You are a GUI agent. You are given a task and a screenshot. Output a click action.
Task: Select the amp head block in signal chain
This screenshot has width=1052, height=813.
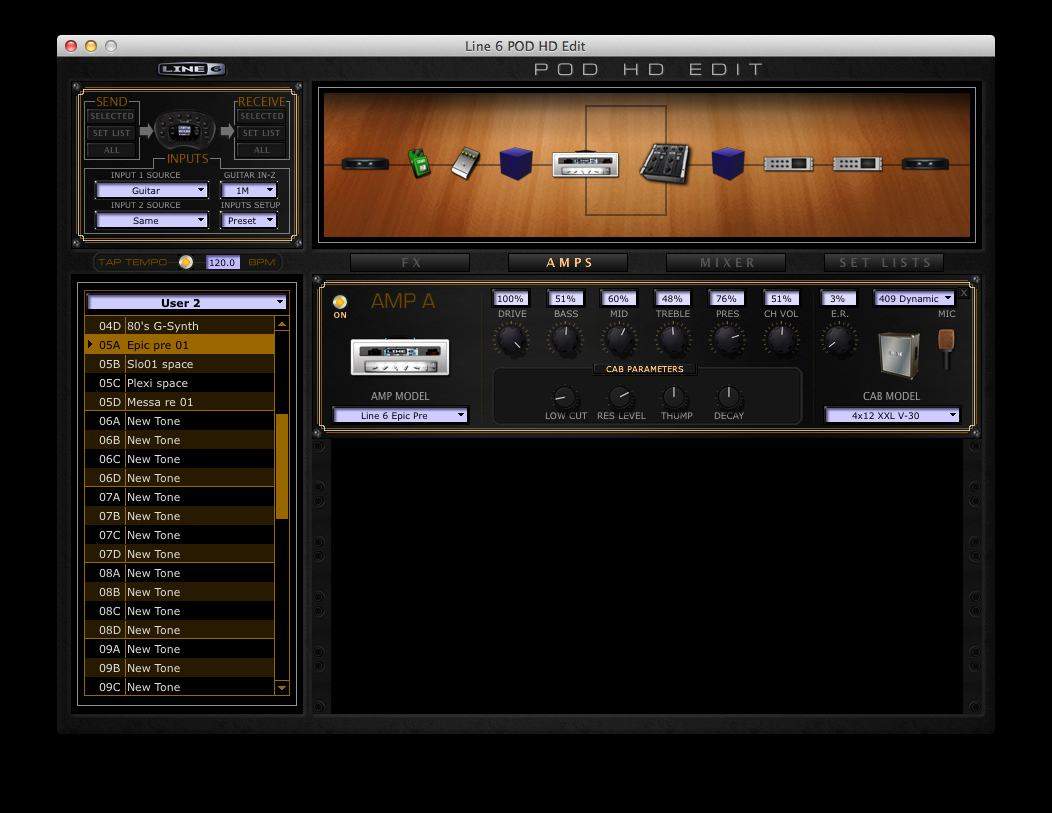click(585, 164)
